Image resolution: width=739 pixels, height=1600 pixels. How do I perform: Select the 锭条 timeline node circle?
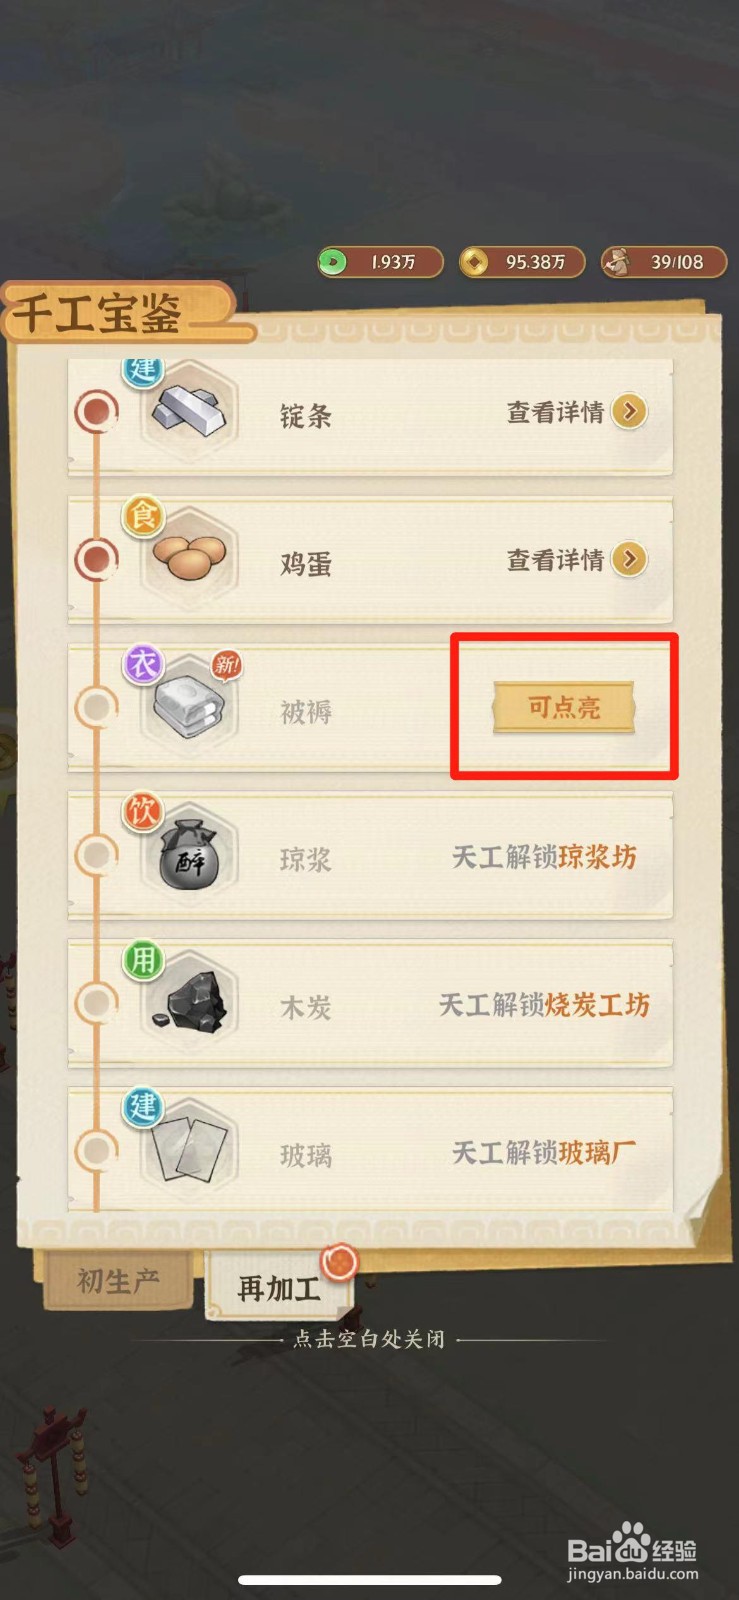pos(97,411)
